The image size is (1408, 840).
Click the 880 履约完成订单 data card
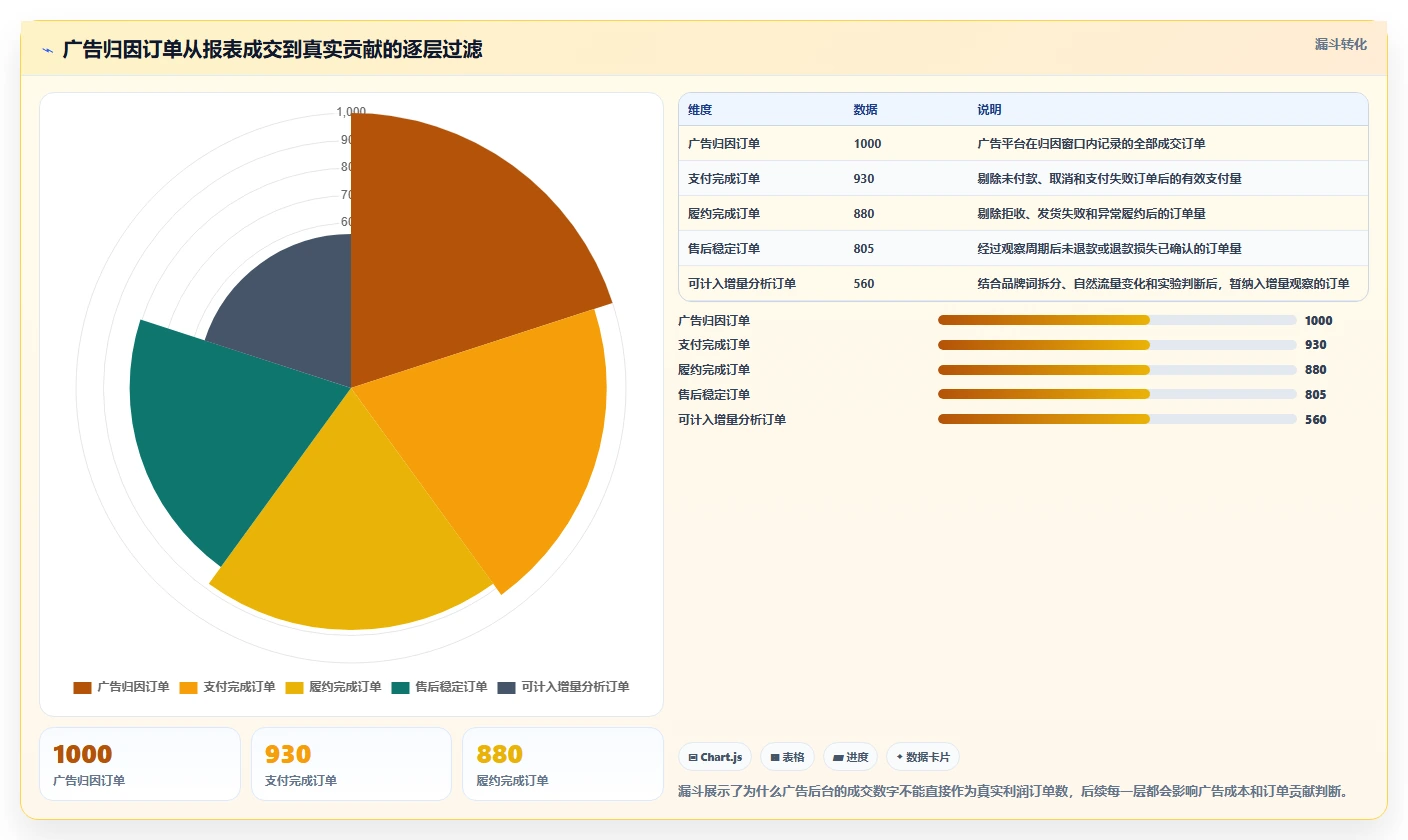click(x=563, y=764)
